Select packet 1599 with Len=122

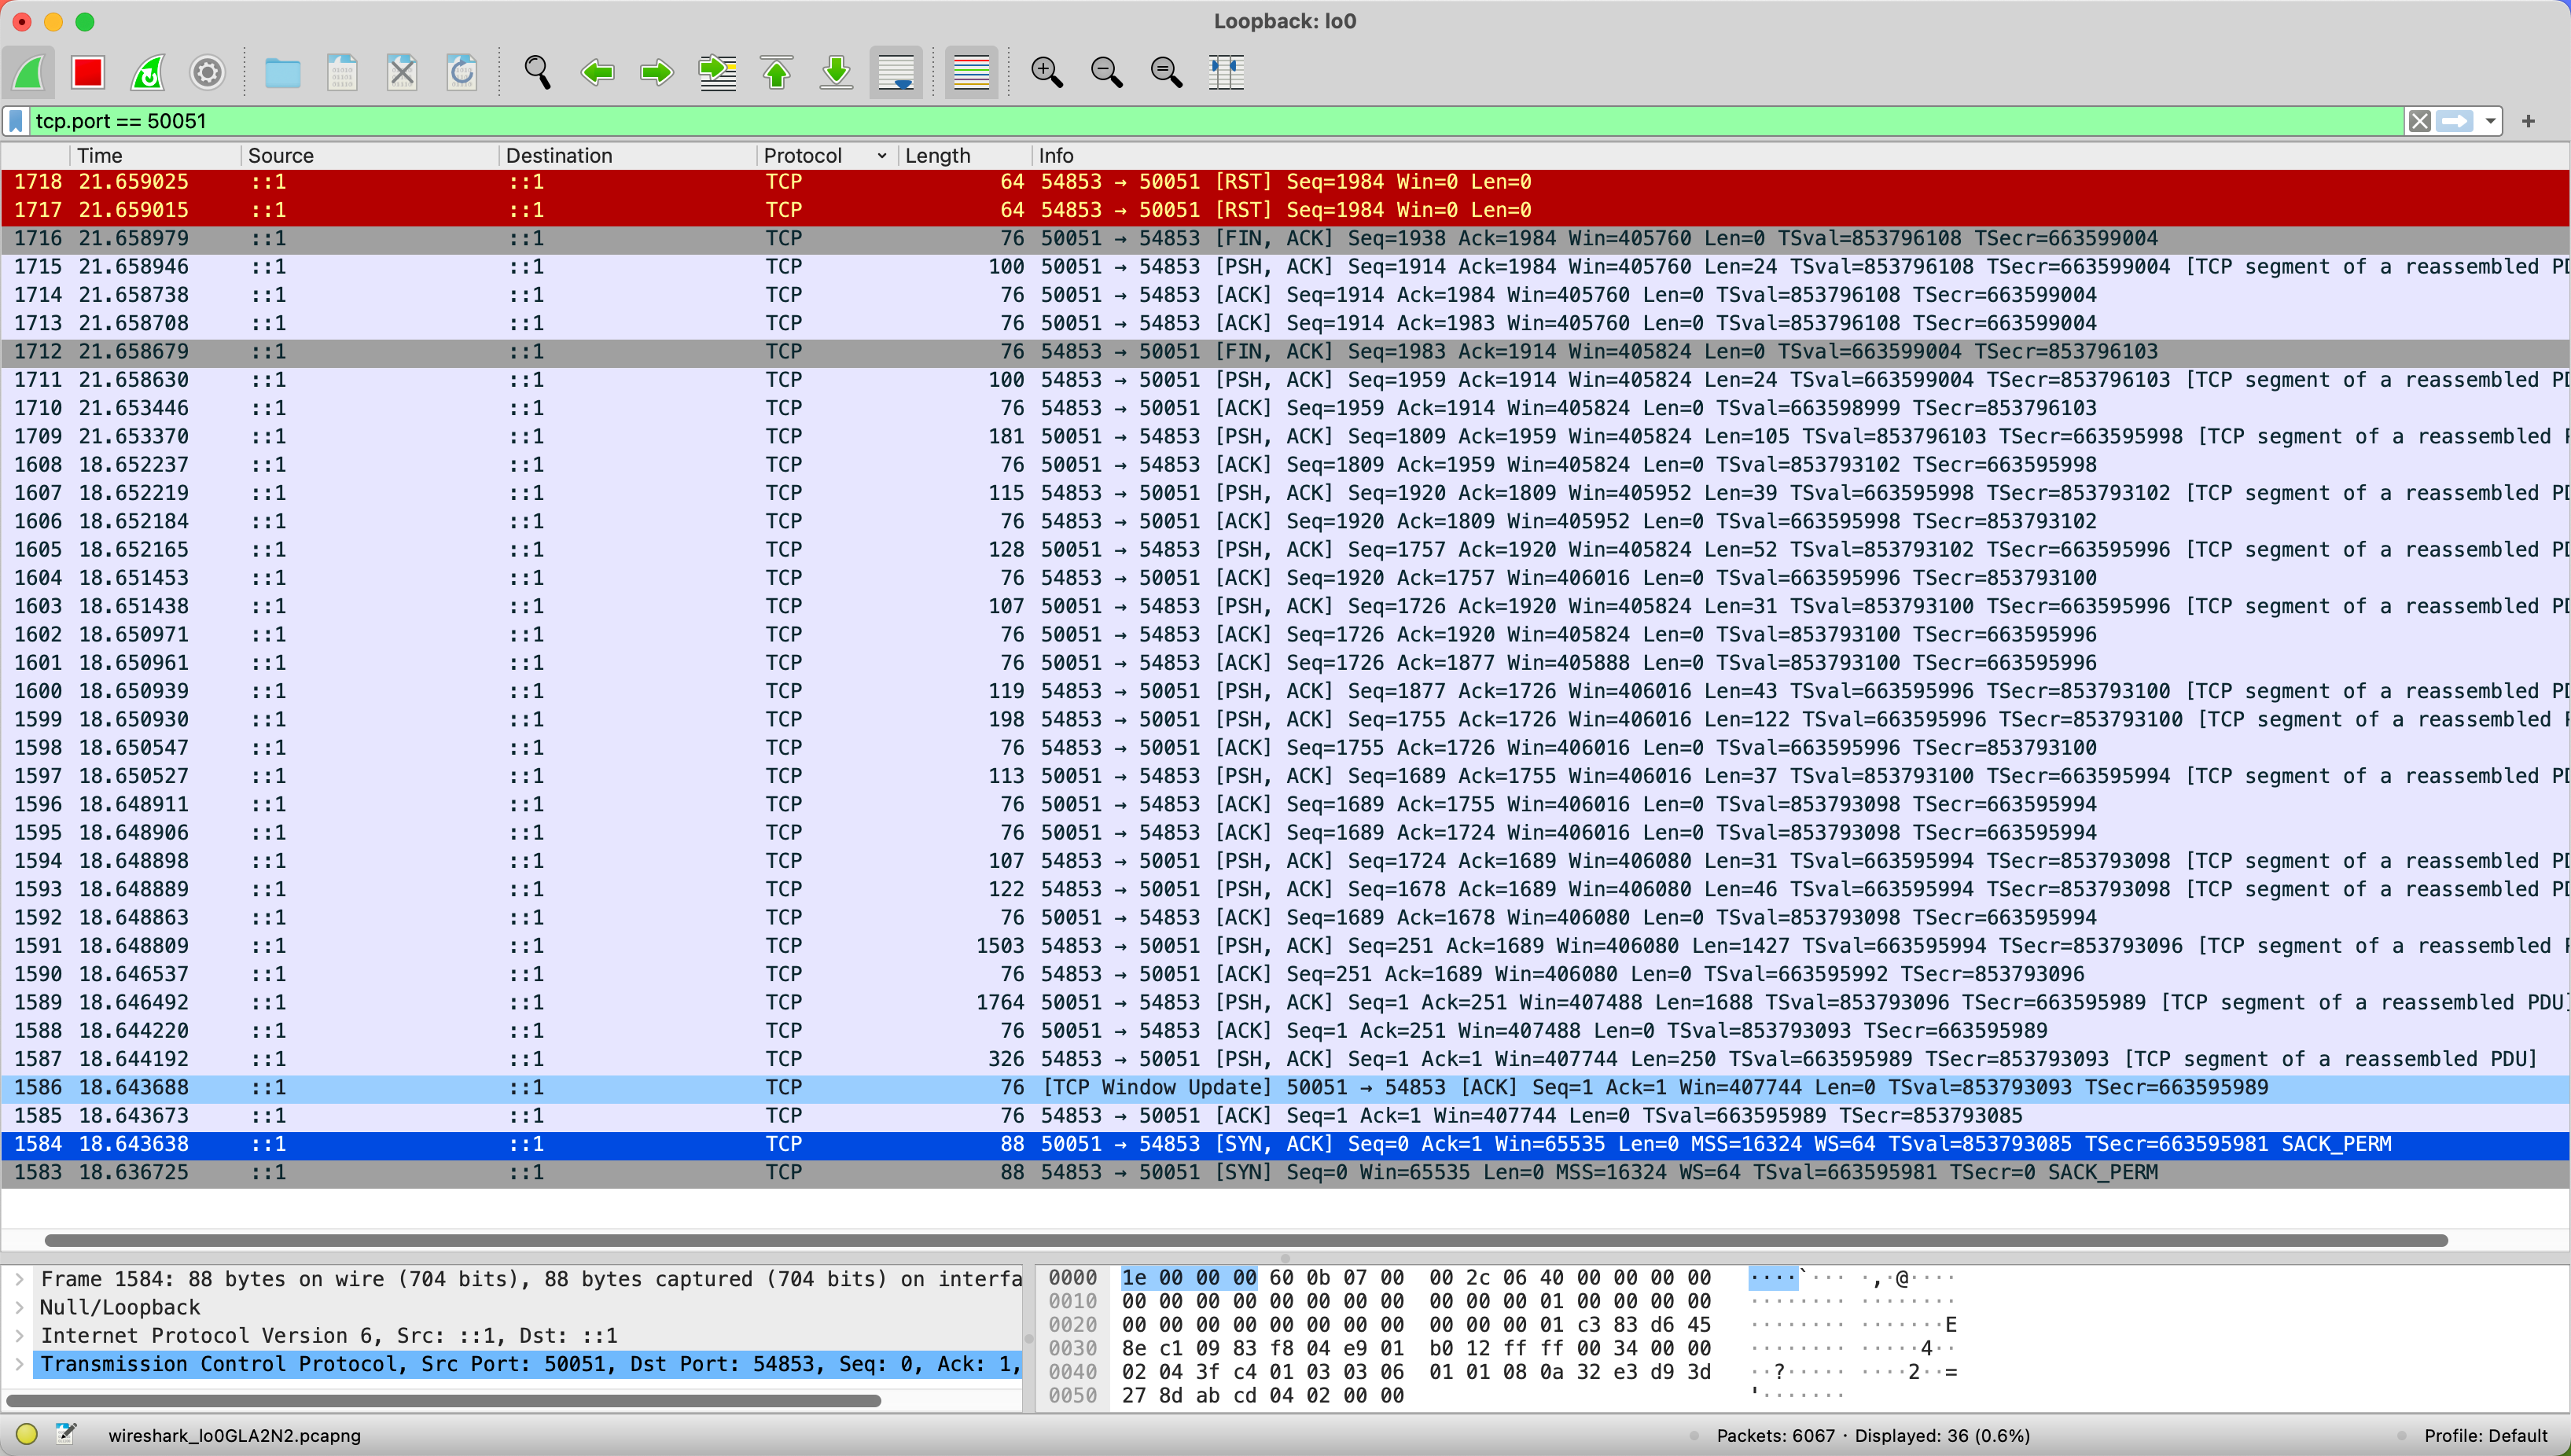click(x=1285, y=720)
